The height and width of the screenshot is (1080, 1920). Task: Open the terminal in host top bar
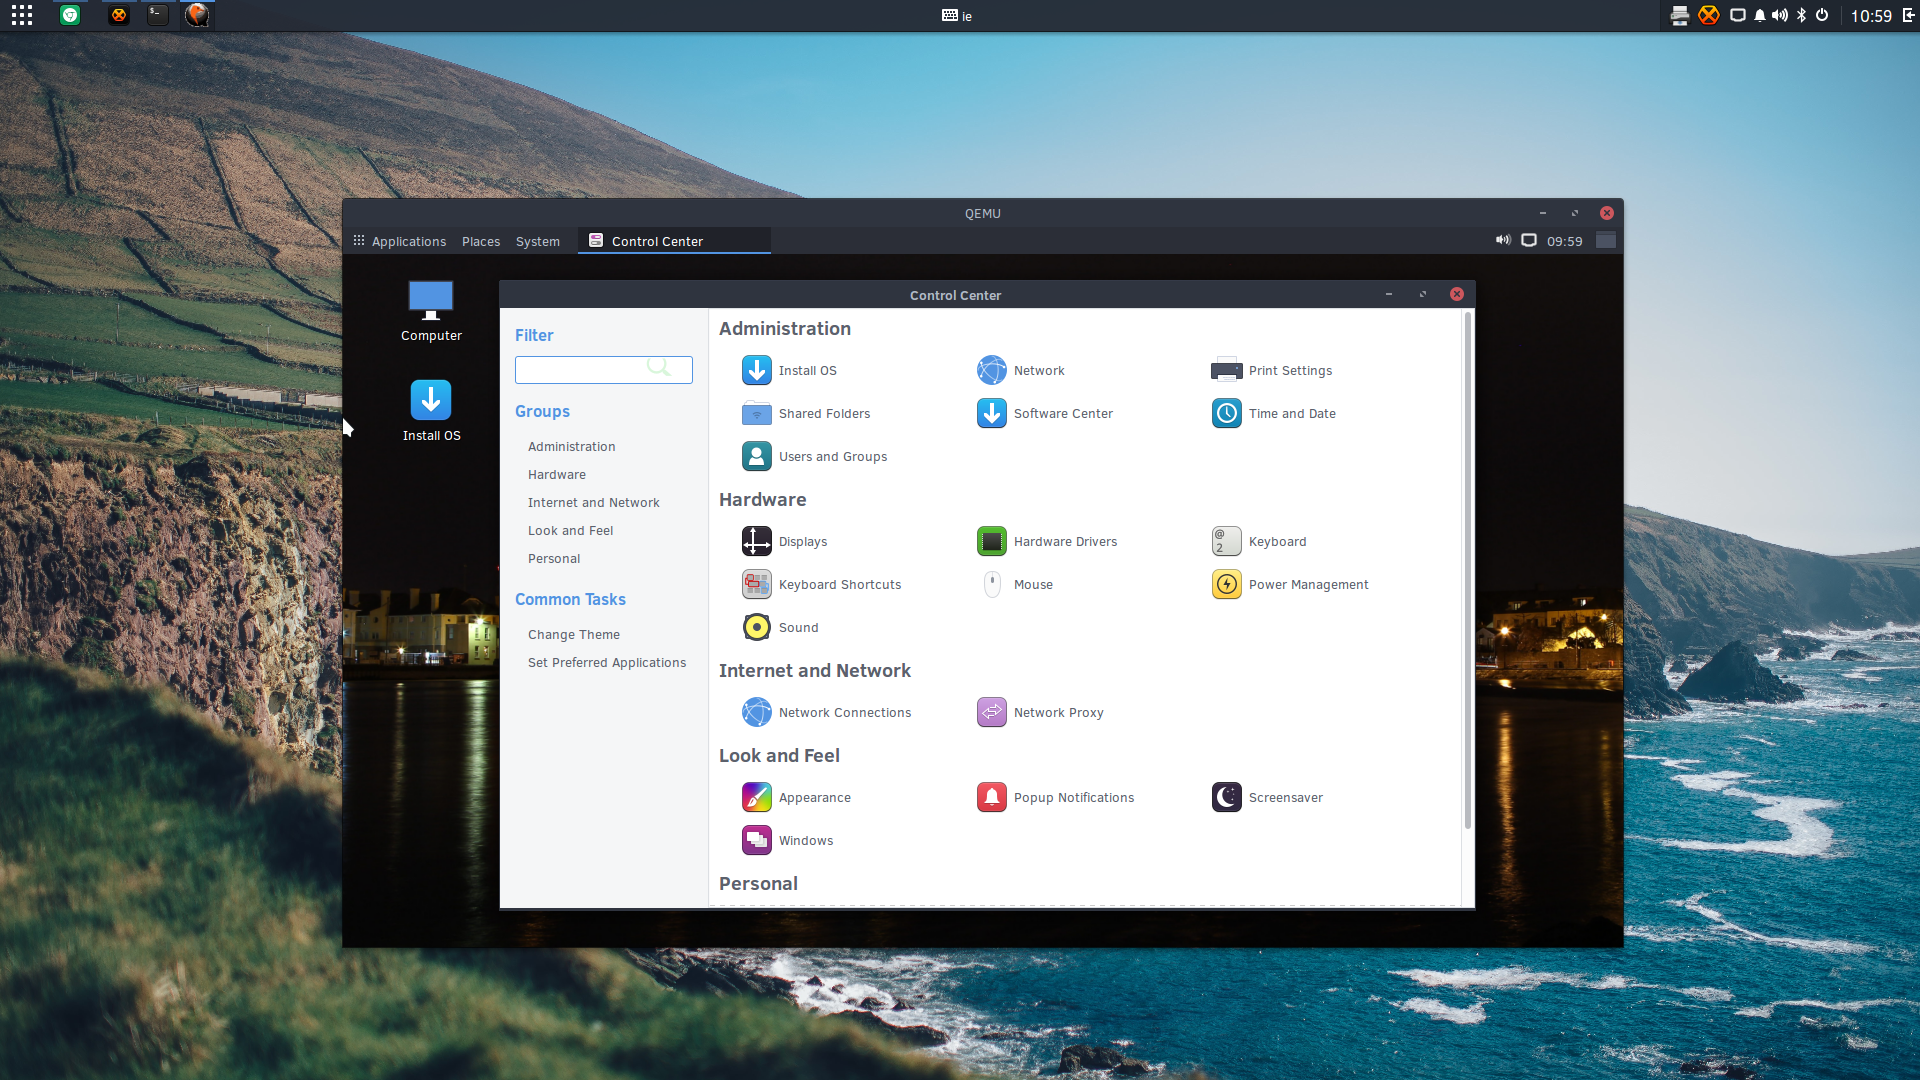tap(158, 15)
